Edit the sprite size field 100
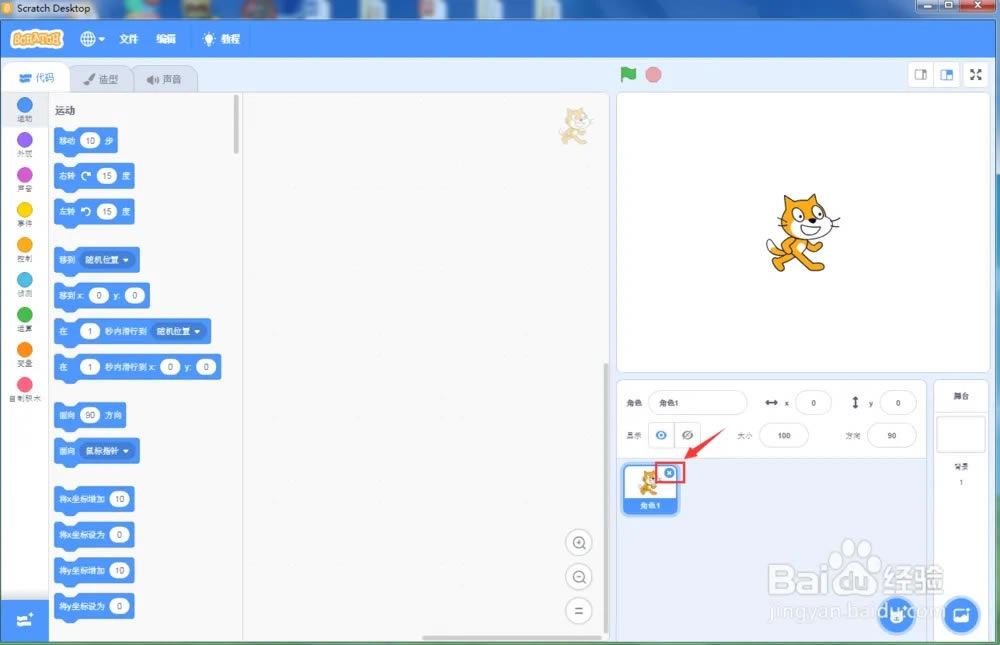Screen dimensions: 1000x645 point(784,436)
